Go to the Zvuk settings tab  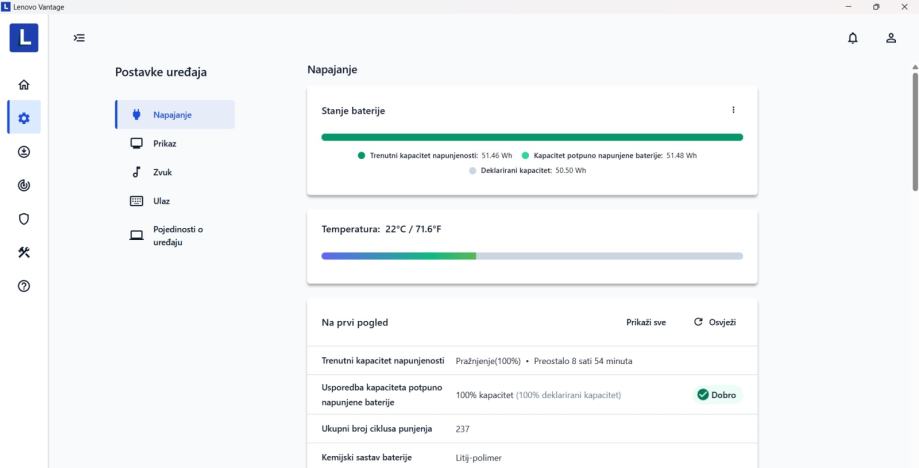161,172
